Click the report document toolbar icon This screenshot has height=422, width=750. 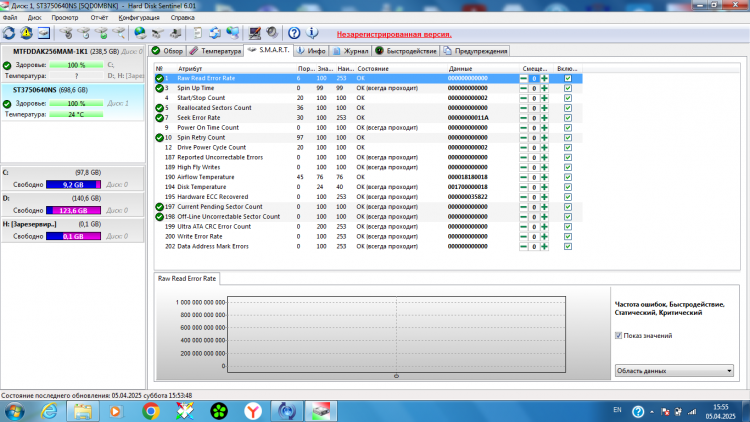click(x=197, y=33)
